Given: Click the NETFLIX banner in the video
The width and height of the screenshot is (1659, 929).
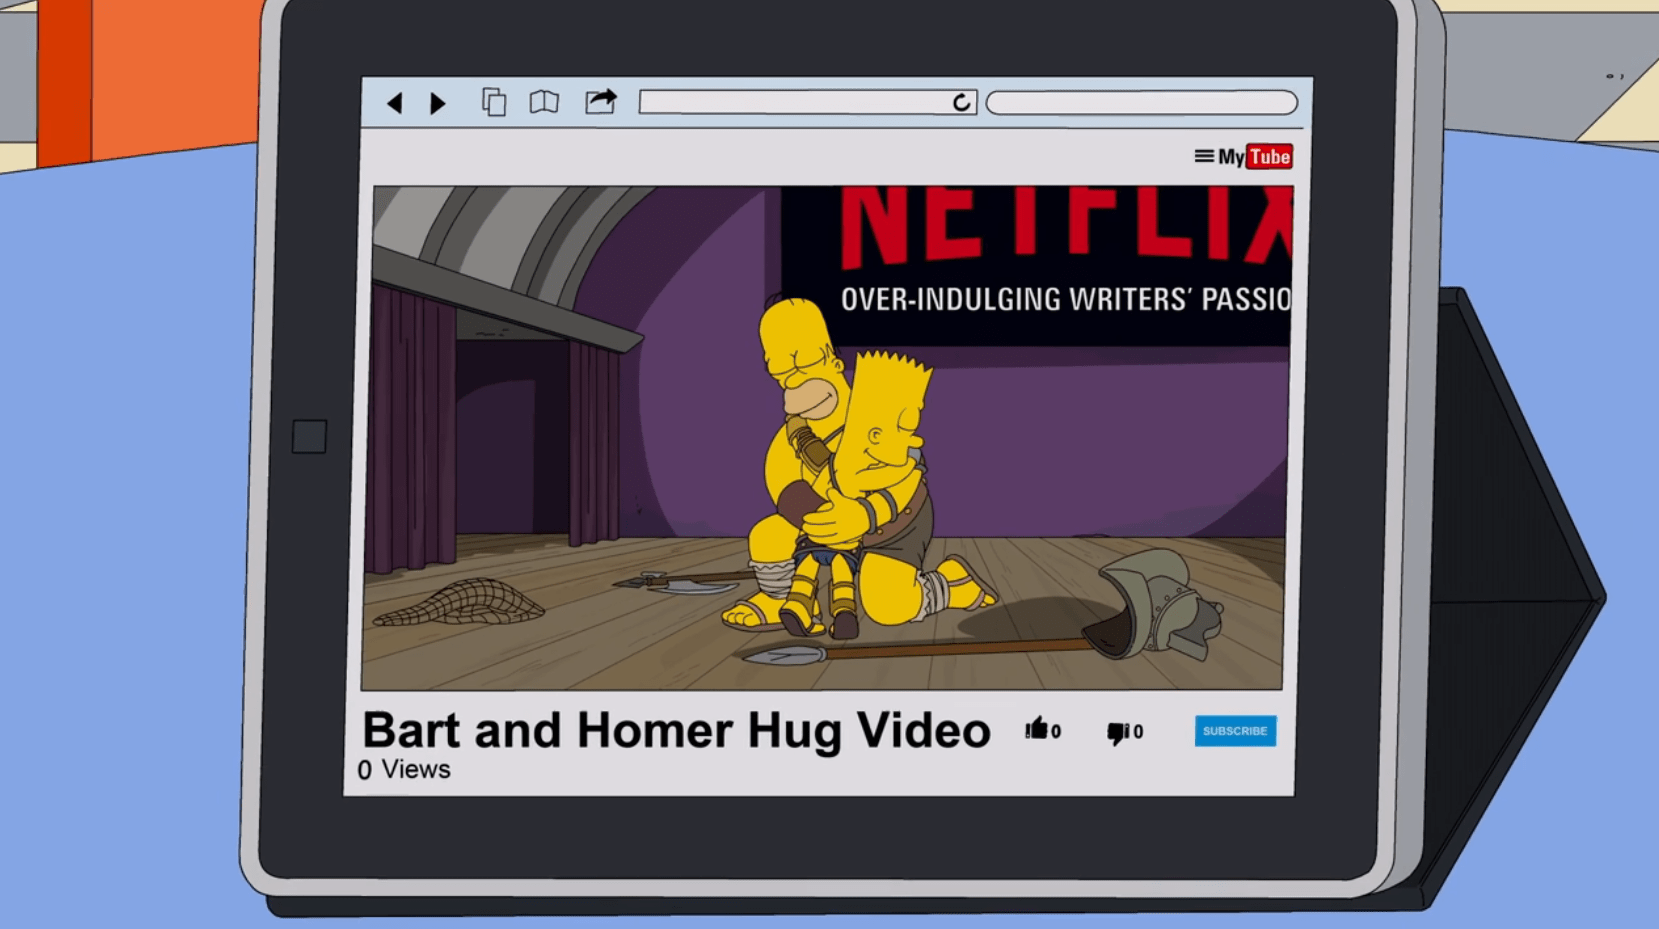Looking at the screenshot, I should tap(1065, 228).
